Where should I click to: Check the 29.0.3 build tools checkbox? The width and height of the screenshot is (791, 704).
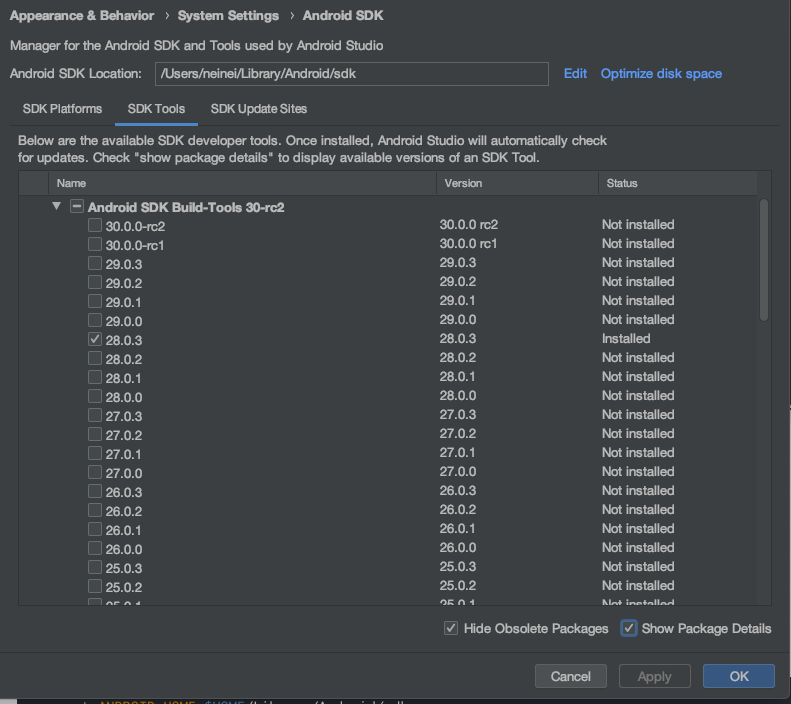tap(95, 263)
